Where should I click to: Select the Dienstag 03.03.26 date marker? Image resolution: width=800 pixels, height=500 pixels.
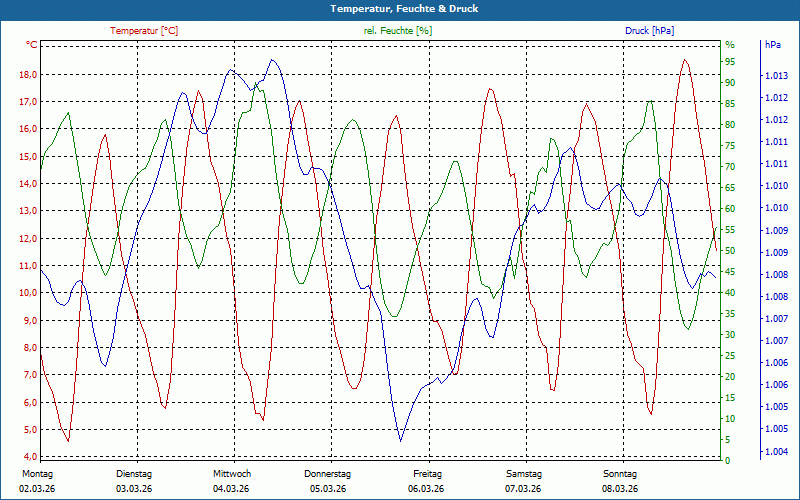pos(134,481)
